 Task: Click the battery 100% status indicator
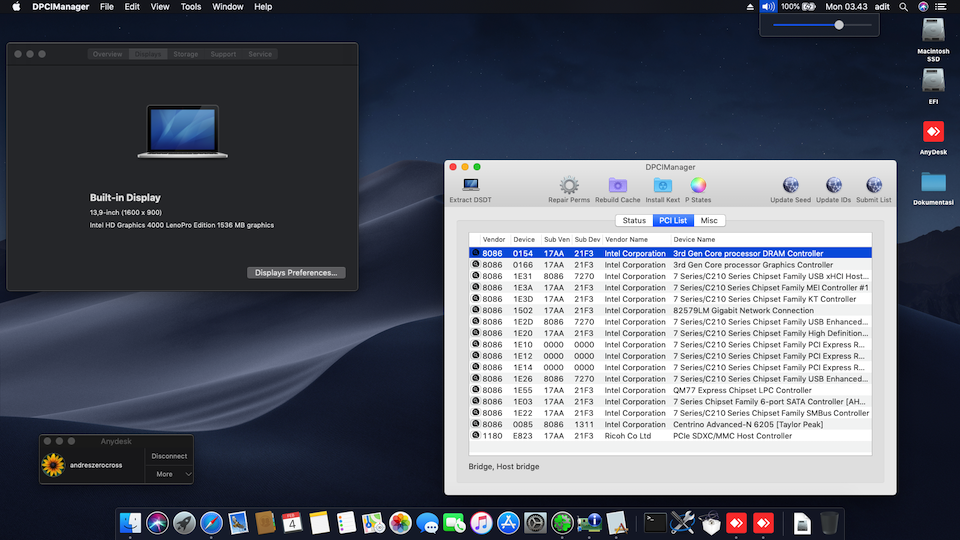point(798,7)
